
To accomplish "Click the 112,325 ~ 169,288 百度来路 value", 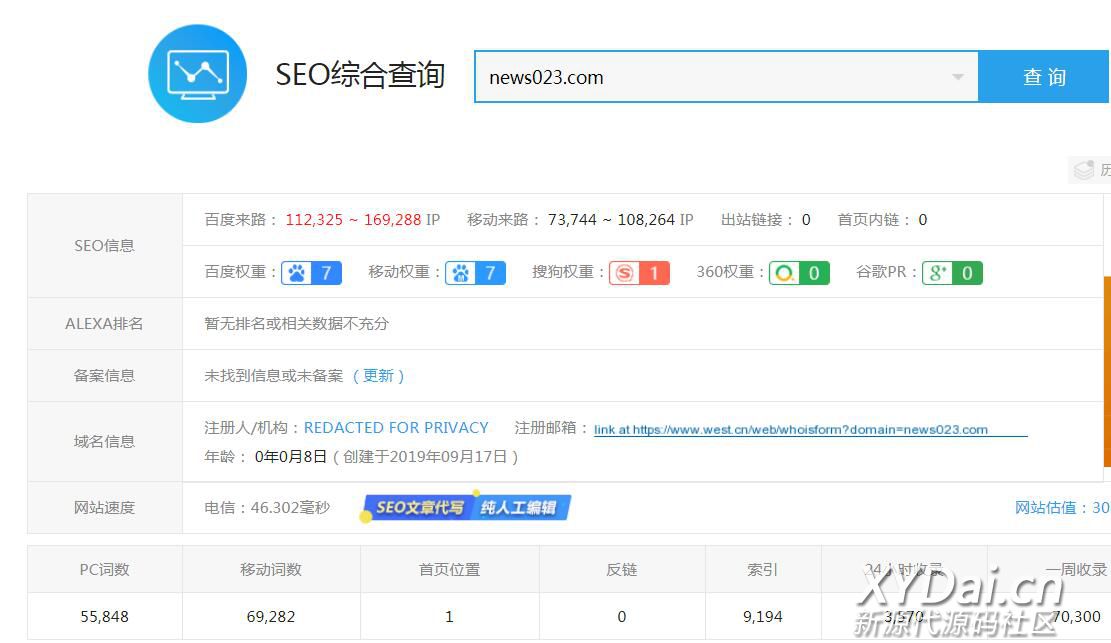I will click(x=354, y=220).
